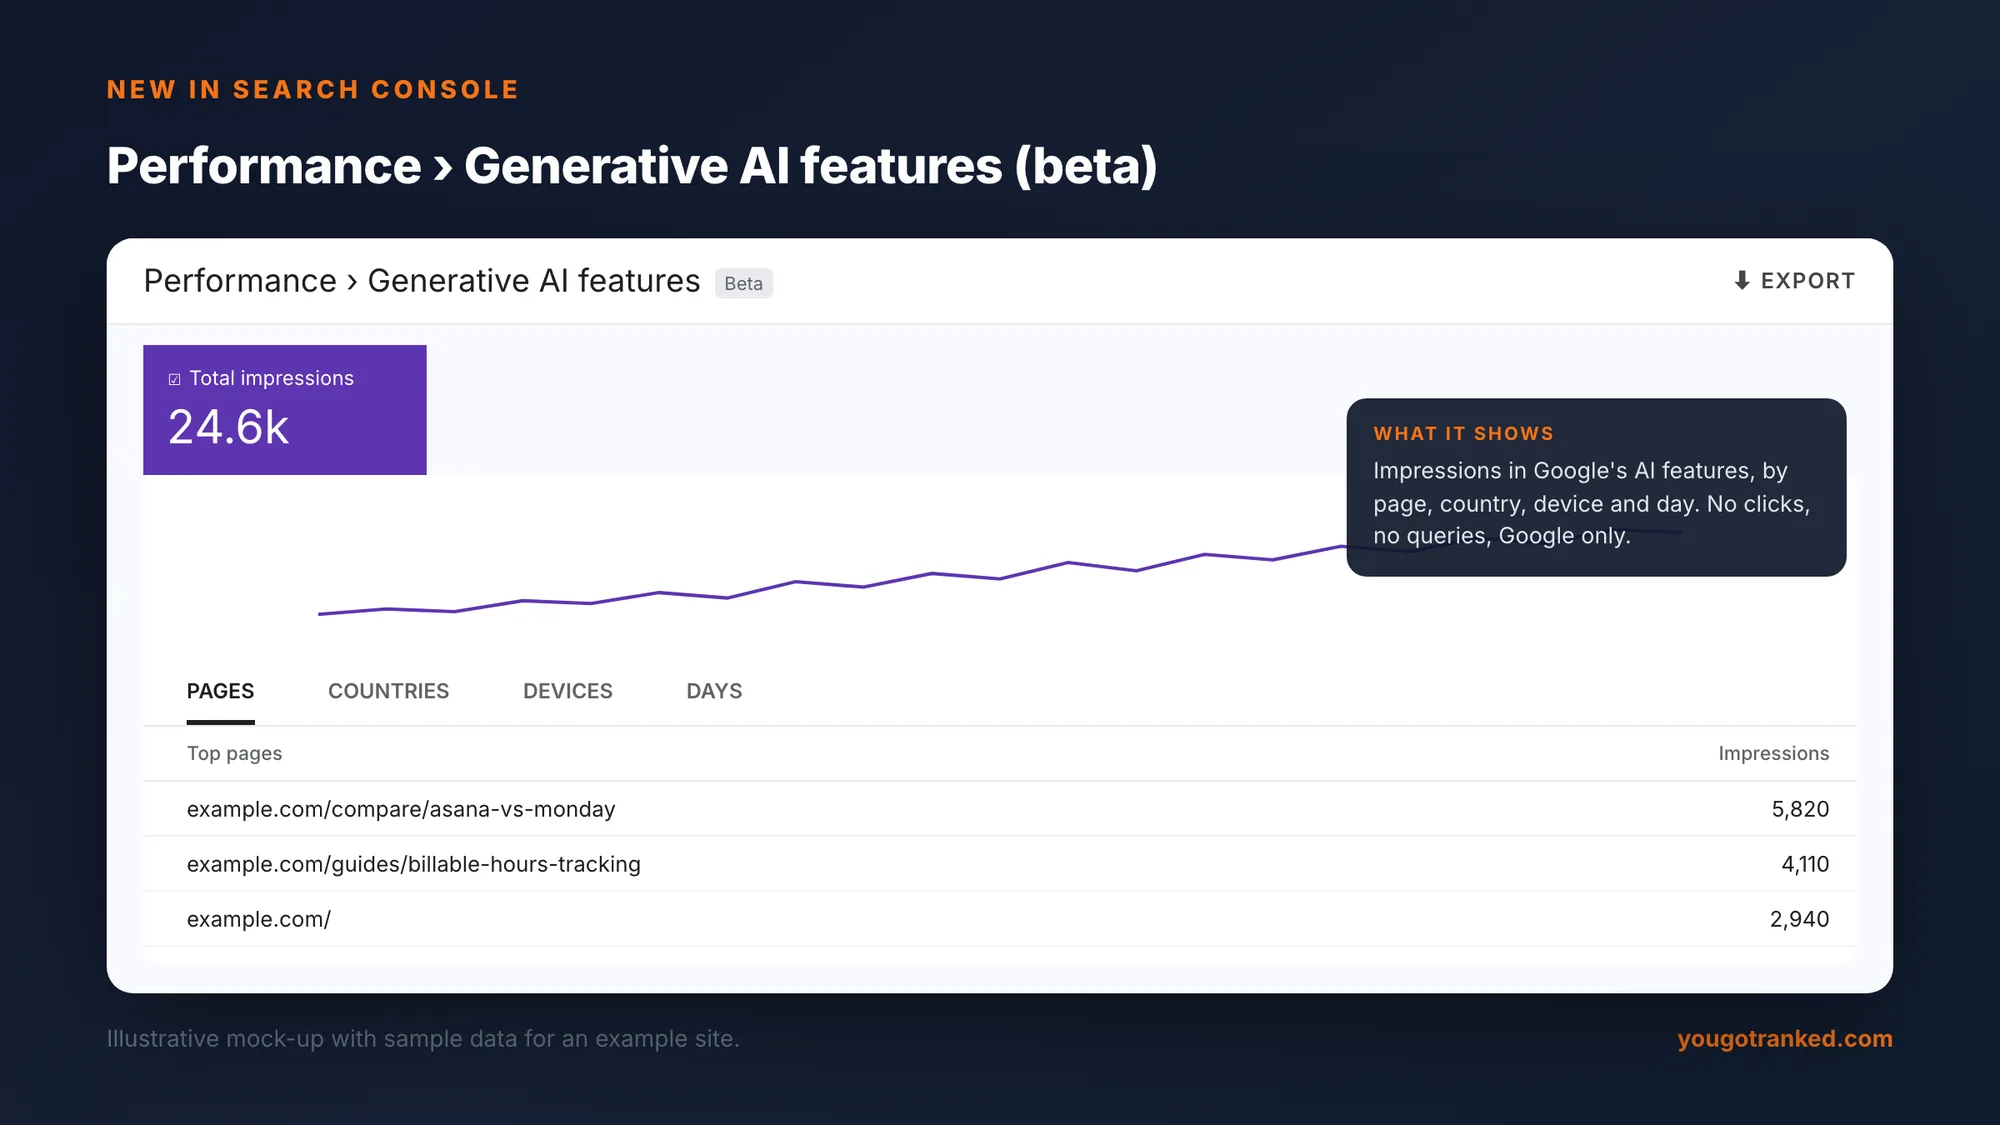Image resolution: width=2000 pixels, height=1125 pixels.
Task: Toggle the Total impressions checkbox
Action: coord(175,380)
